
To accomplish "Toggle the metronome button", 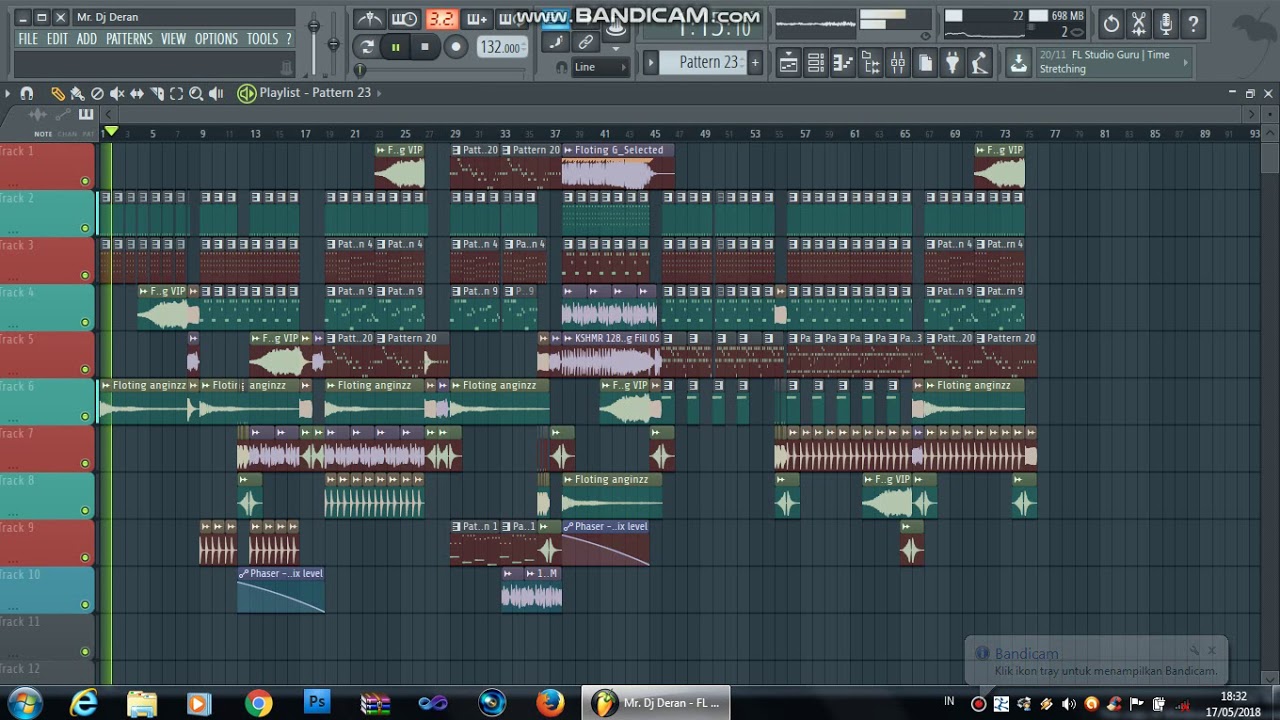I will click(x=370, y=19).
